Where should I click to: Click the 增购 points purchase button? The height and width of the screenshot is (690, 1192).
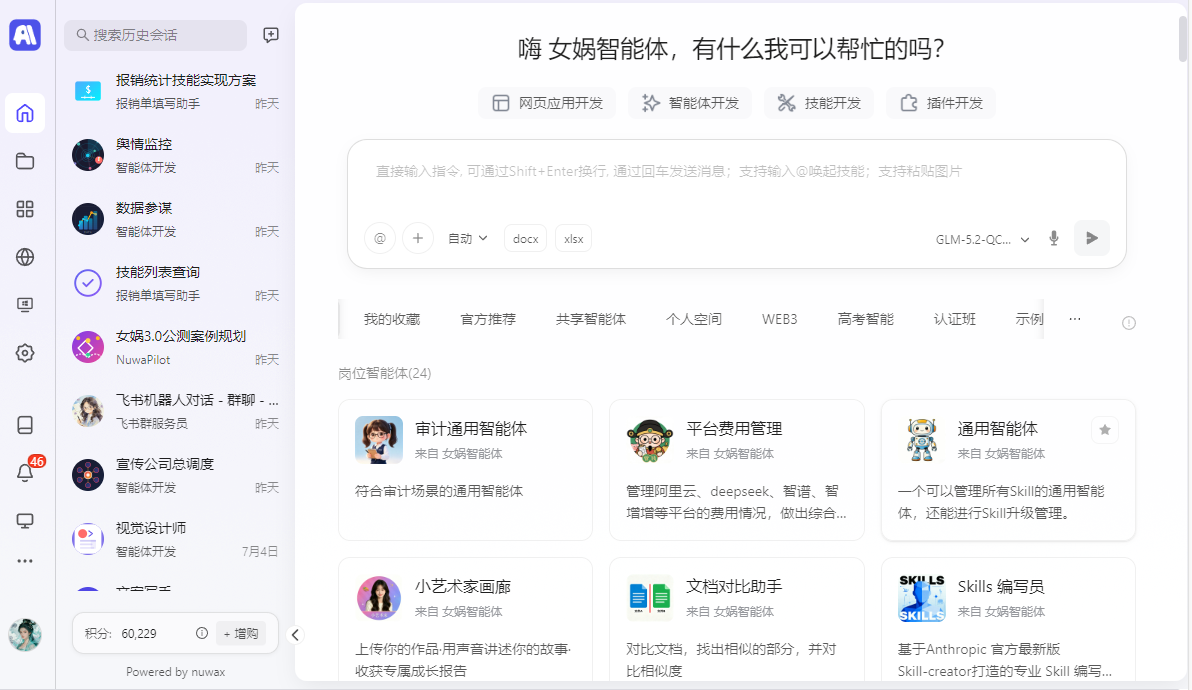coord(241,633)
